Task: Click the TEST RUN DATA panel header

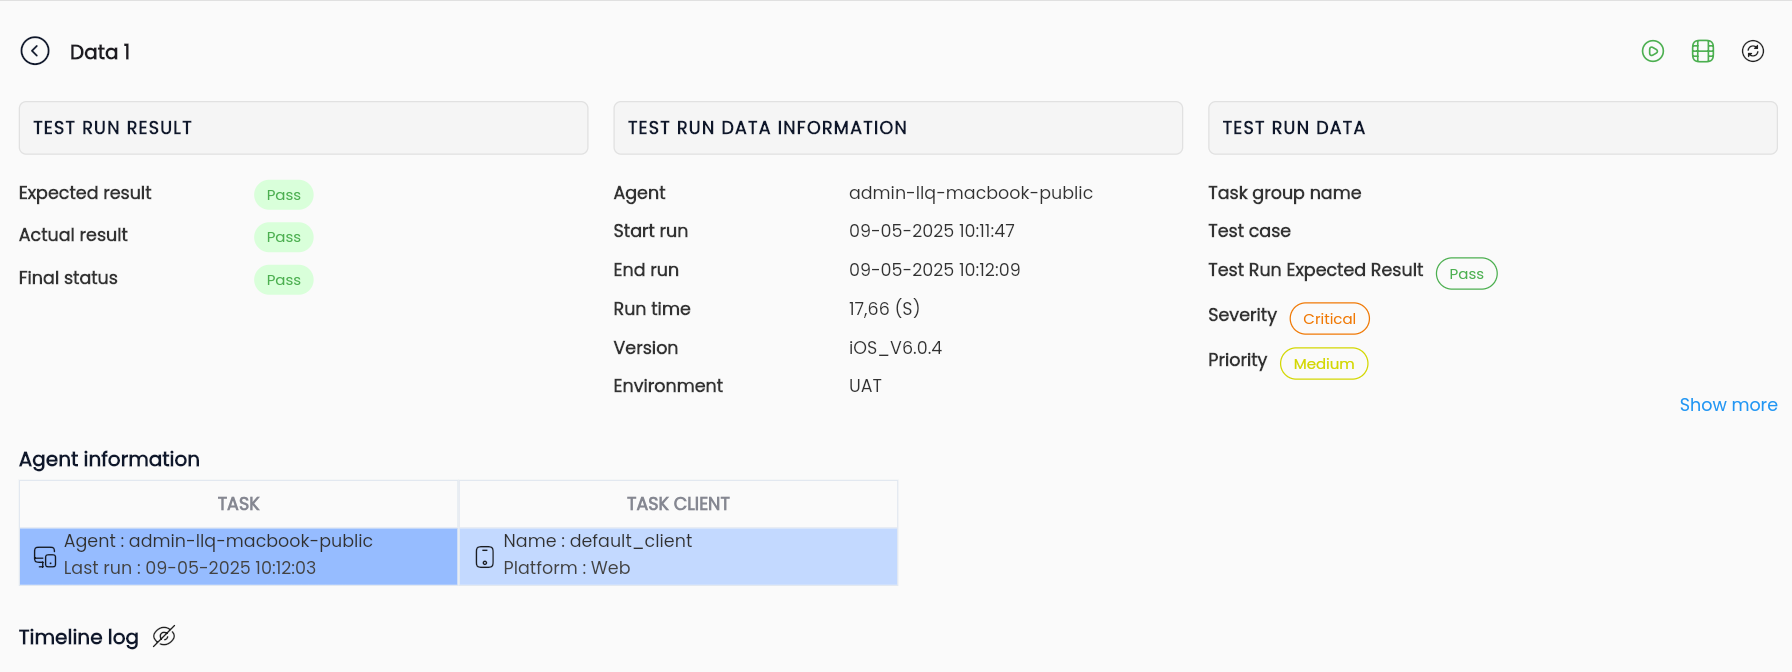Action: 1493,128
